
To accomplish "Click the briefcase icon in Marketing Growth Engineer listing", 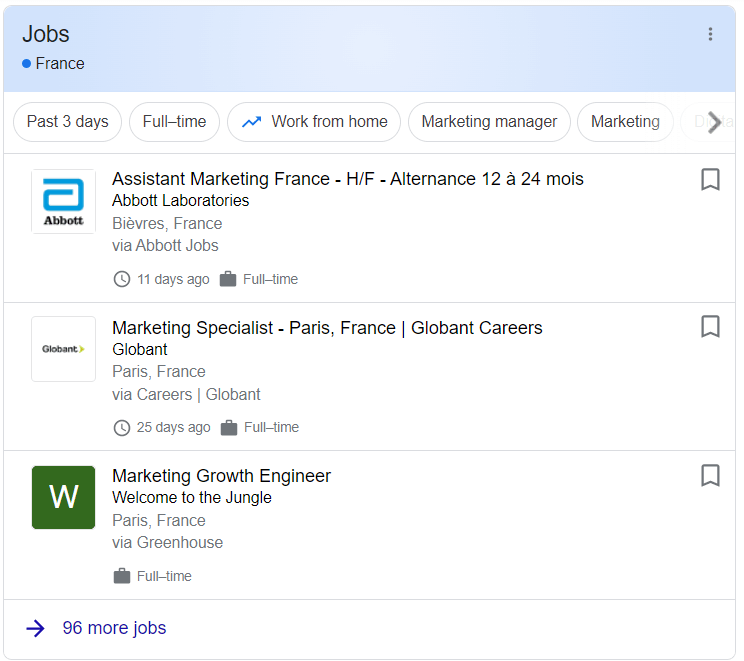I will click(122, 576).
